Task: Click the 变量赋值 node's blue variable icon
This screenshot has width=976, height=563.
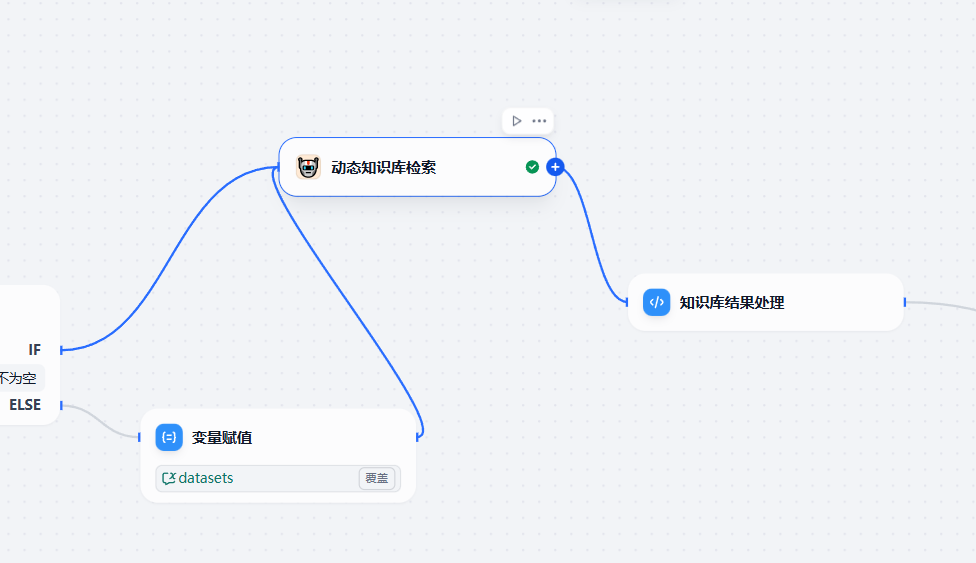Action: pyautogui.click(x=169, y=437)
